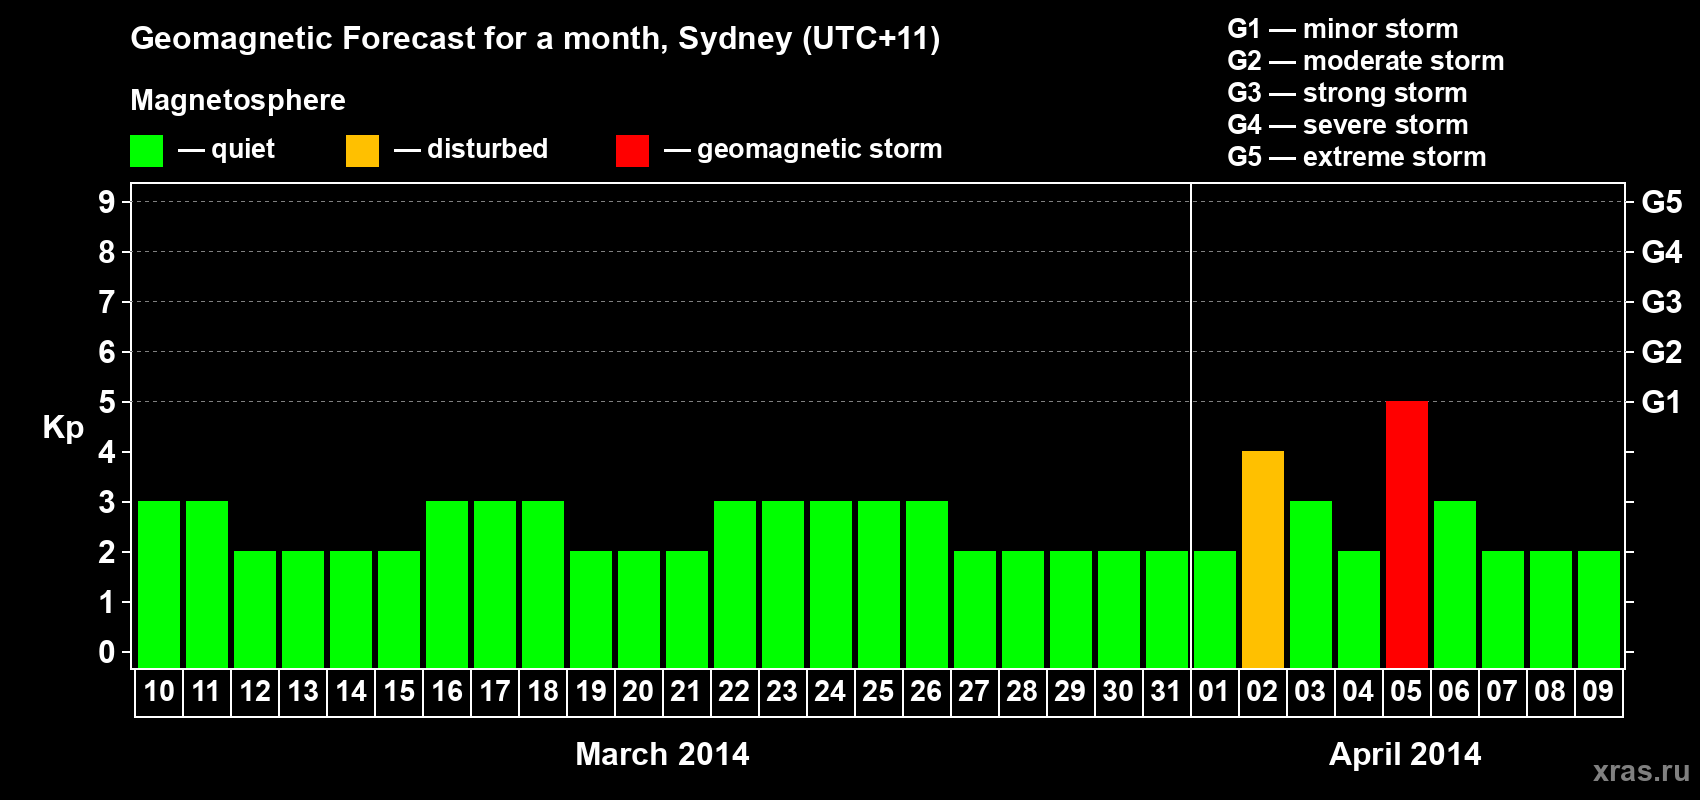This screenshot has width=1700, height=800.
Task: Click date label 21 on the axis
Action: pyautogui.click(x=686, y=691)
